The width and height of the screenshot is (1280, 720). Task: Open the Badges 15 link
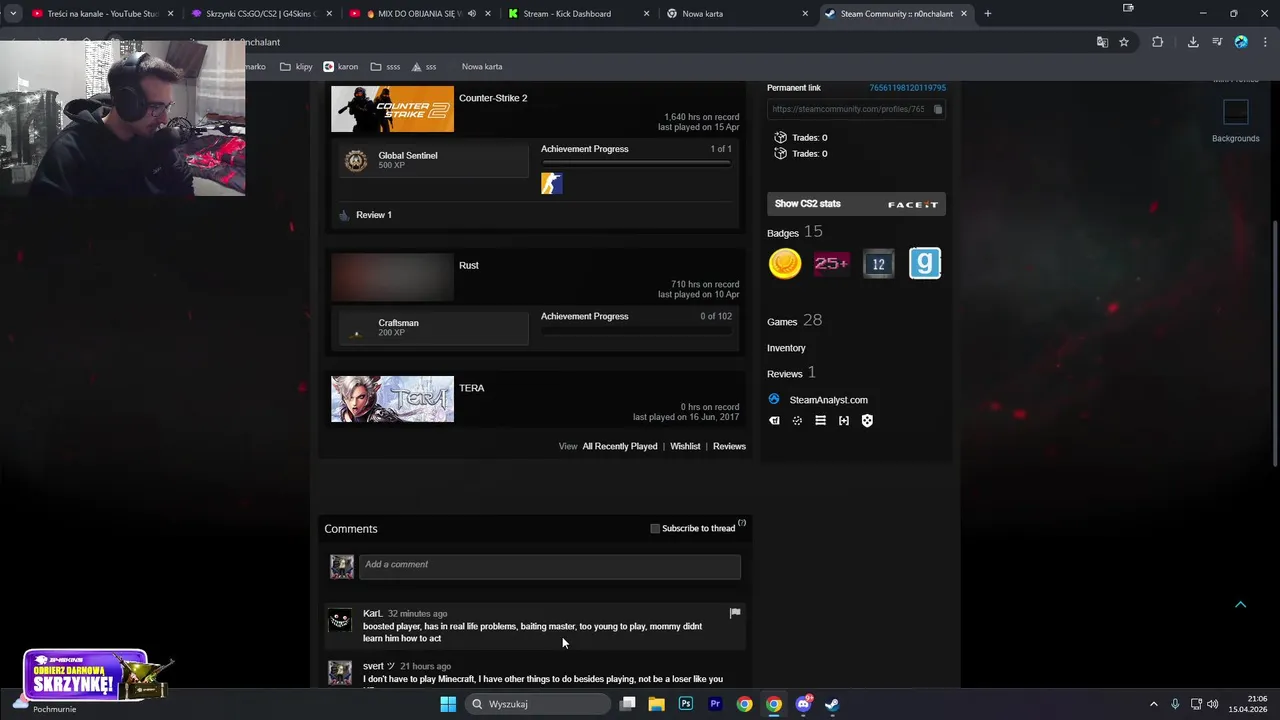[x=795, y=232]
